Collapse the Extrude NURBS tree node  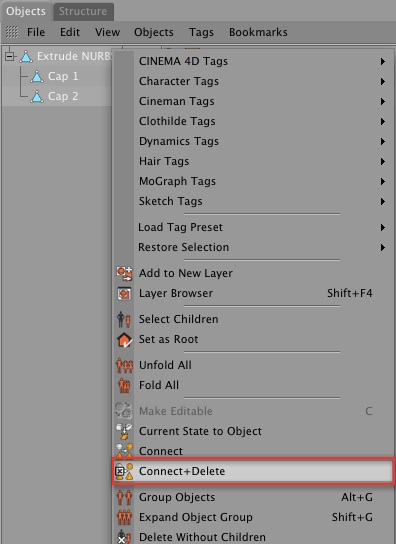(10, 56)
